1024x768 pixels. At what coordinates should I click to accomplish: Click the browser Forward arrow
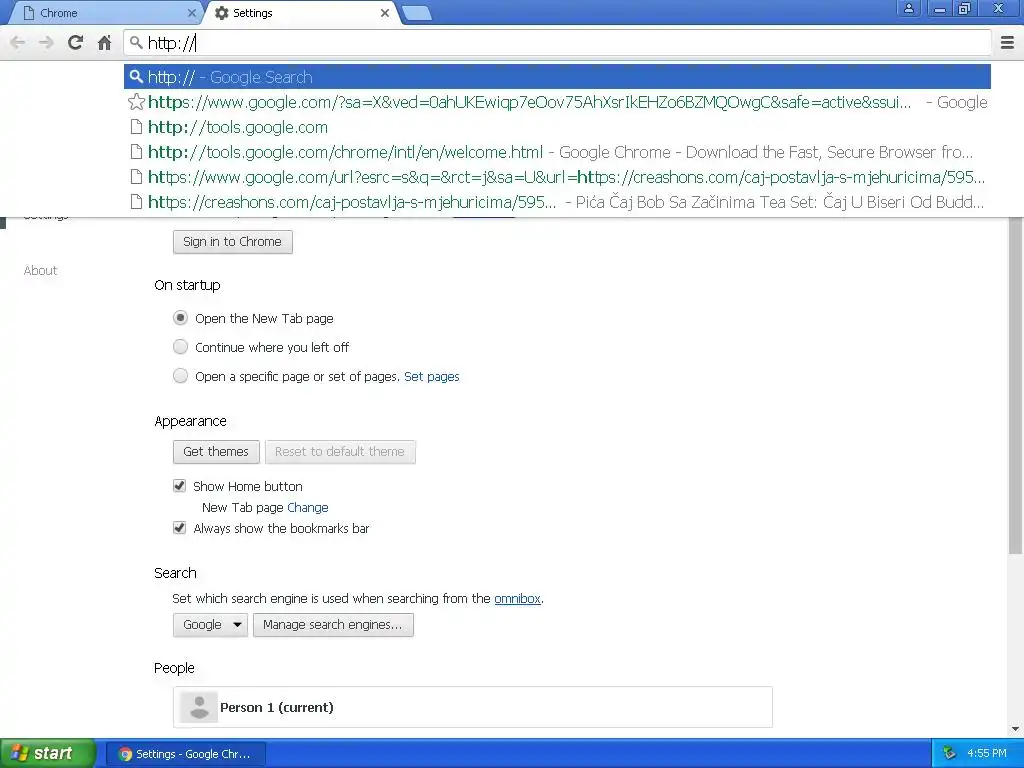[x=46, y=43]
